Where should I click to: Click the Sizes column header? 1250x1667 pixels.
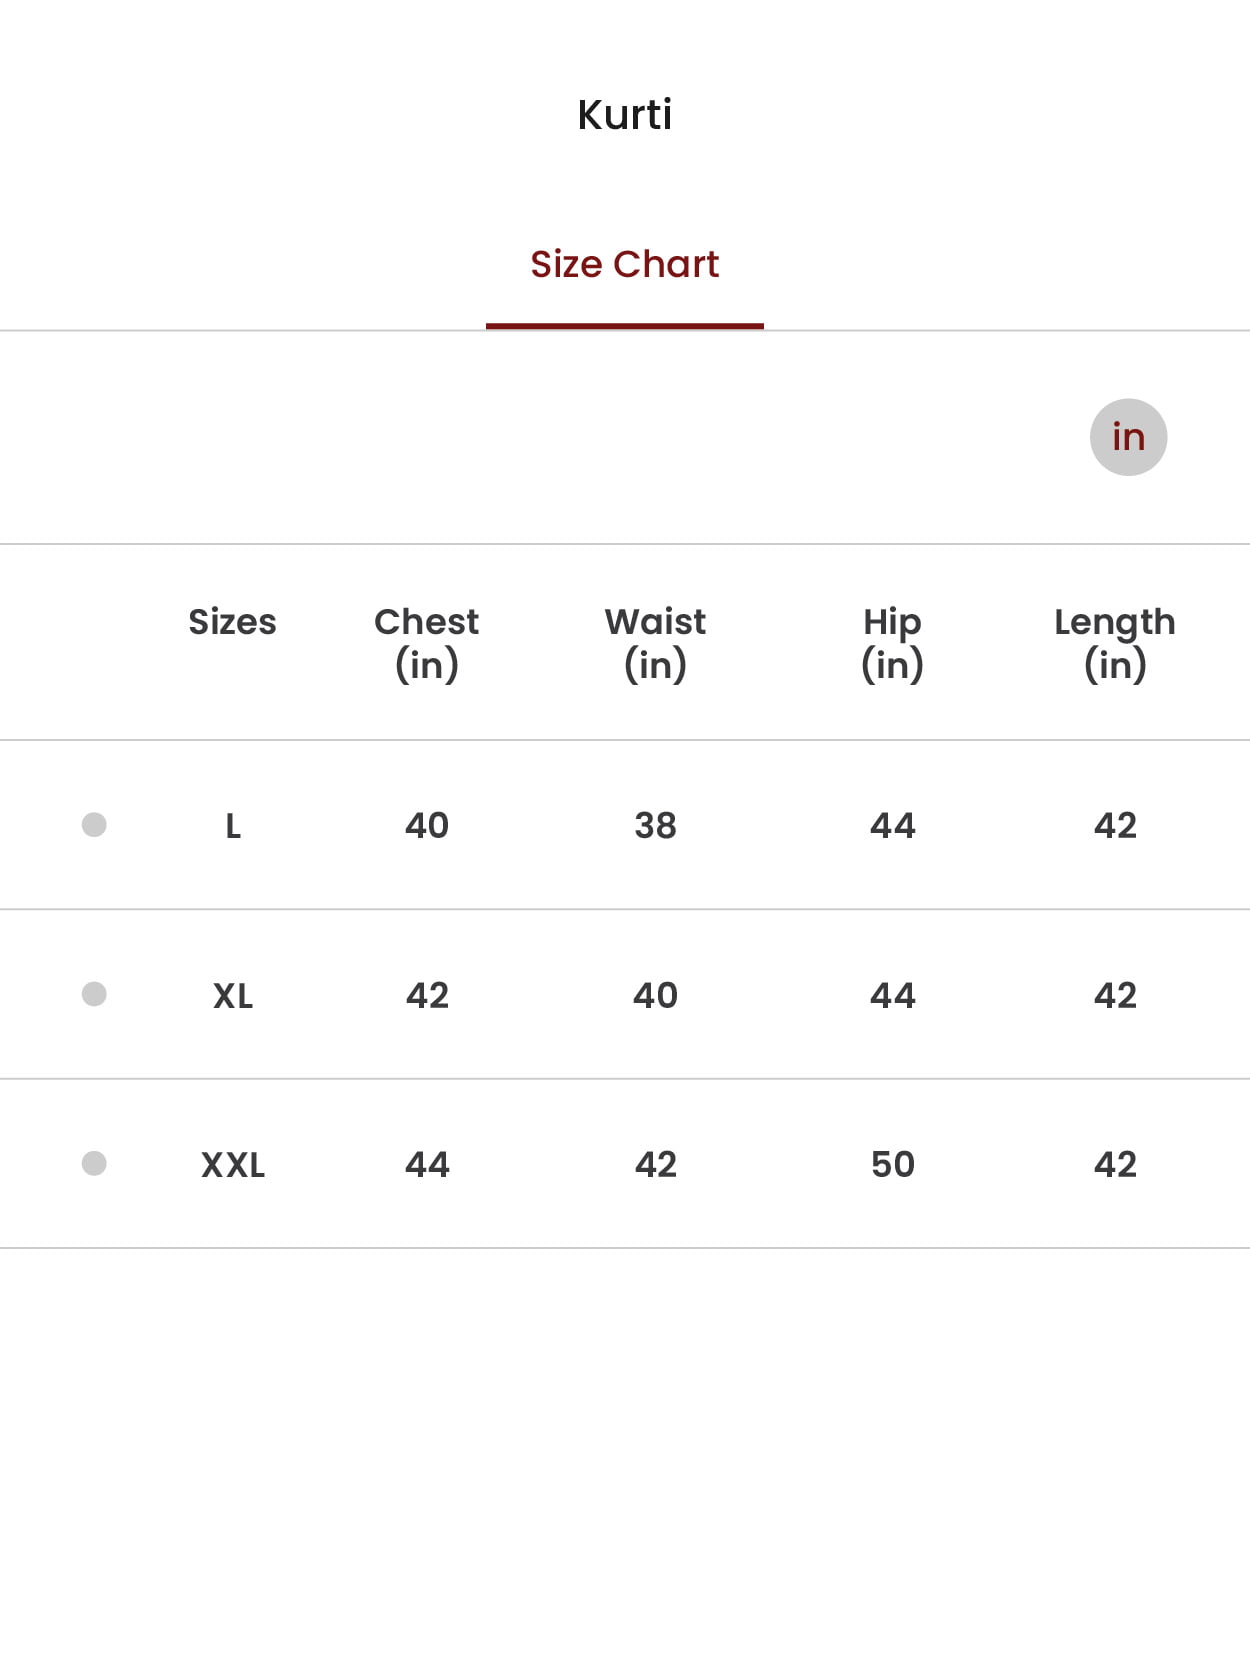pyautogui.click(x=232, y=622)
